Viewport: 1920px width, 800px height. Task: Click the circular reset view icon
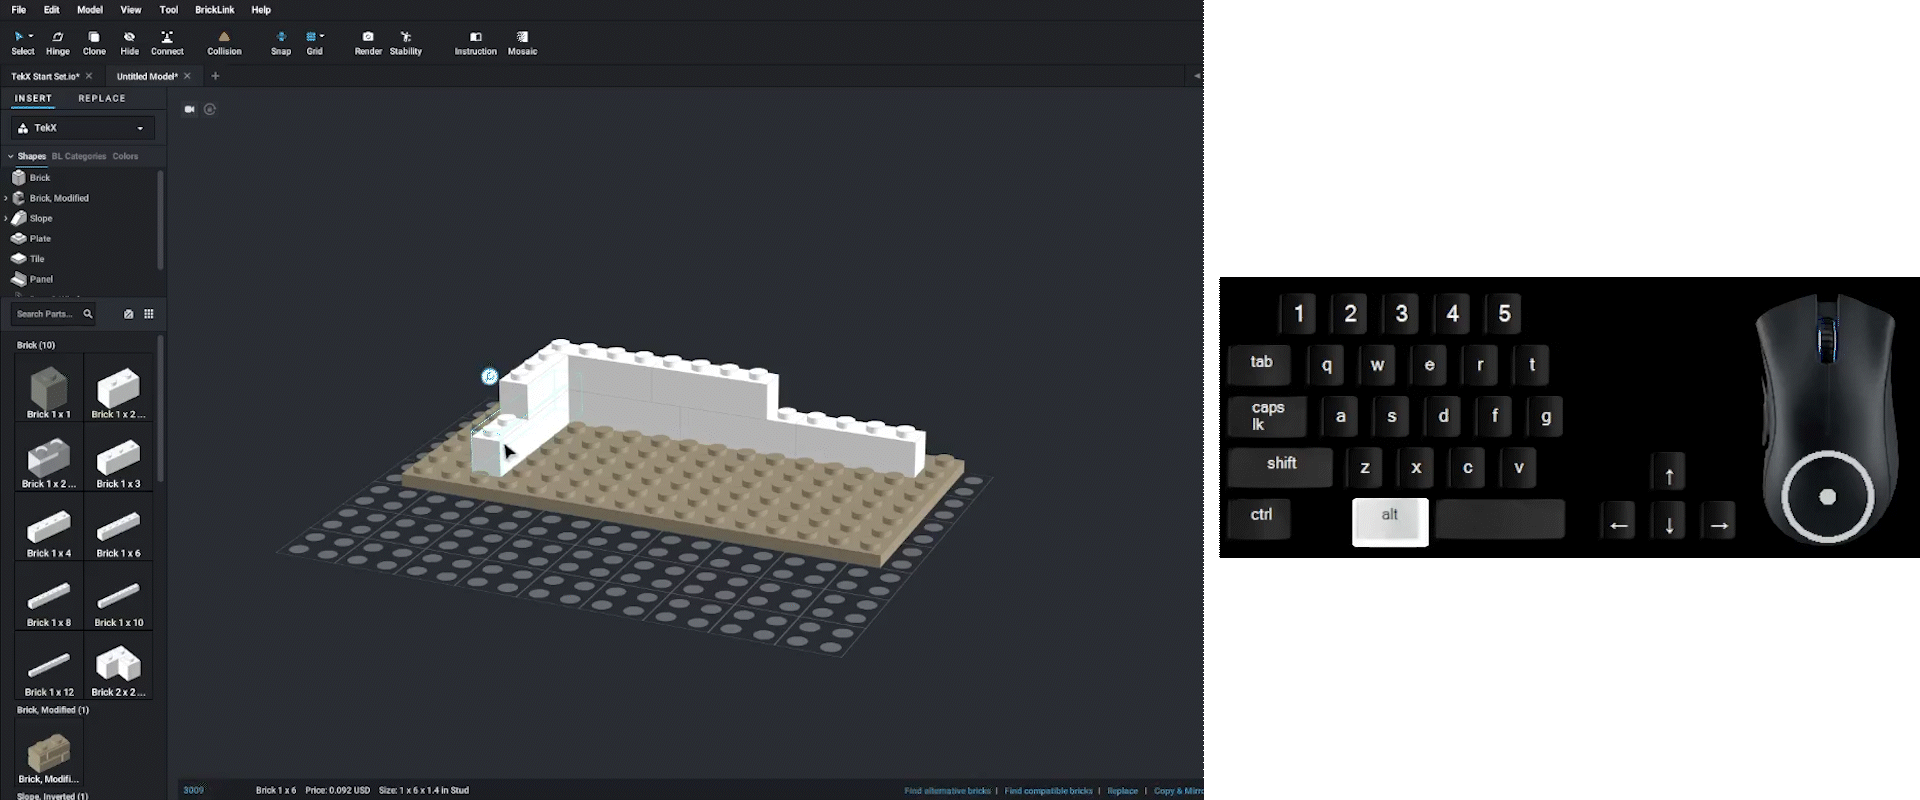click(x=210, y=109)
